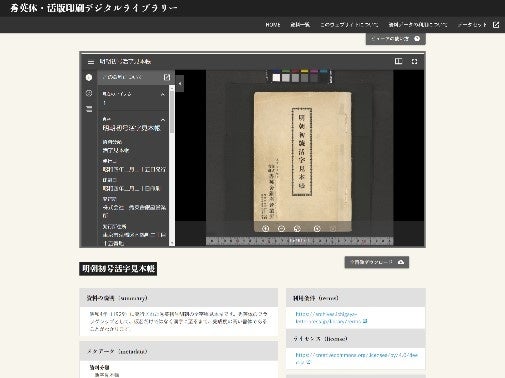Click the 資料の概要 (summary) section header
The image size is (505, 378).
pos(178,298)
